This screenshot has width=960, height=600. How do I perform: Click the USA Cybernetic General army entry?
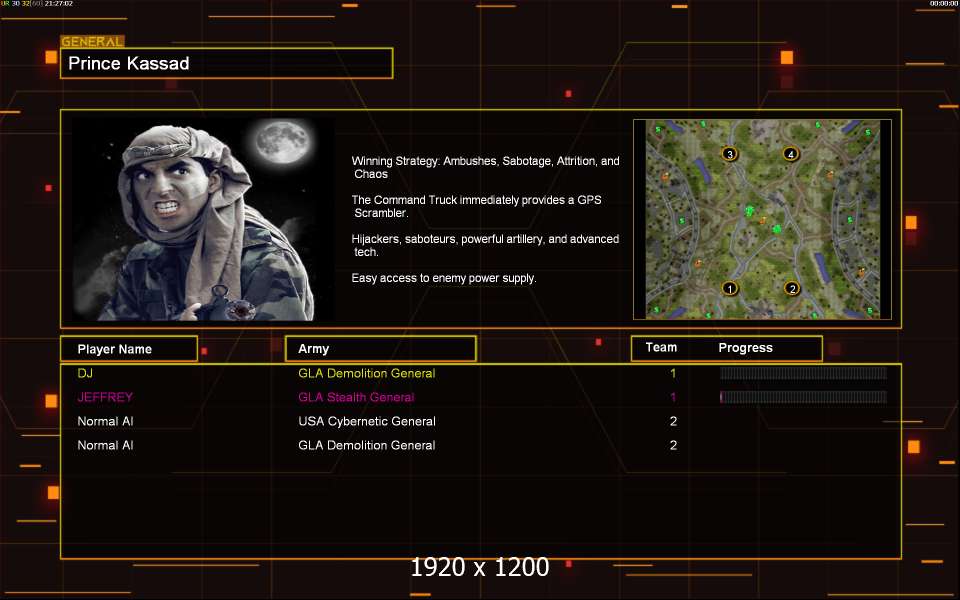pos(366,421)
